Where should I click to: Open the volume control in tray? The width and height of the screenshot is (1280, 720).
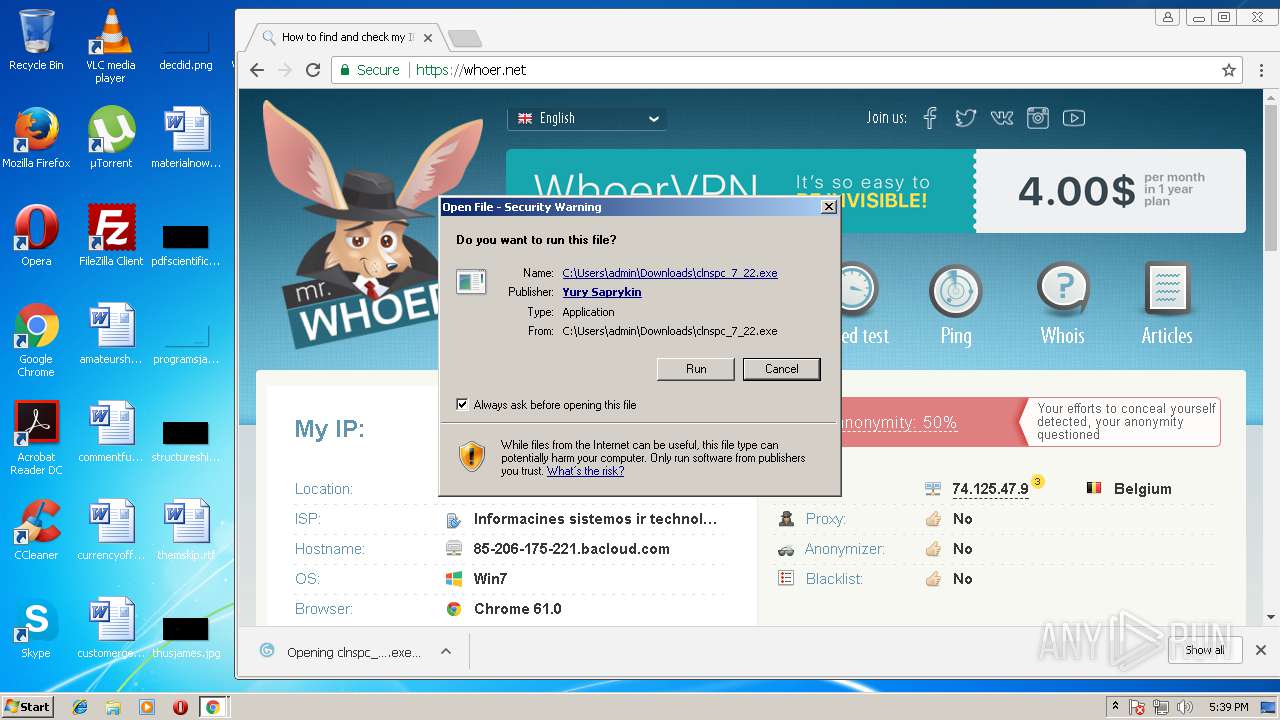point(1185,707)
